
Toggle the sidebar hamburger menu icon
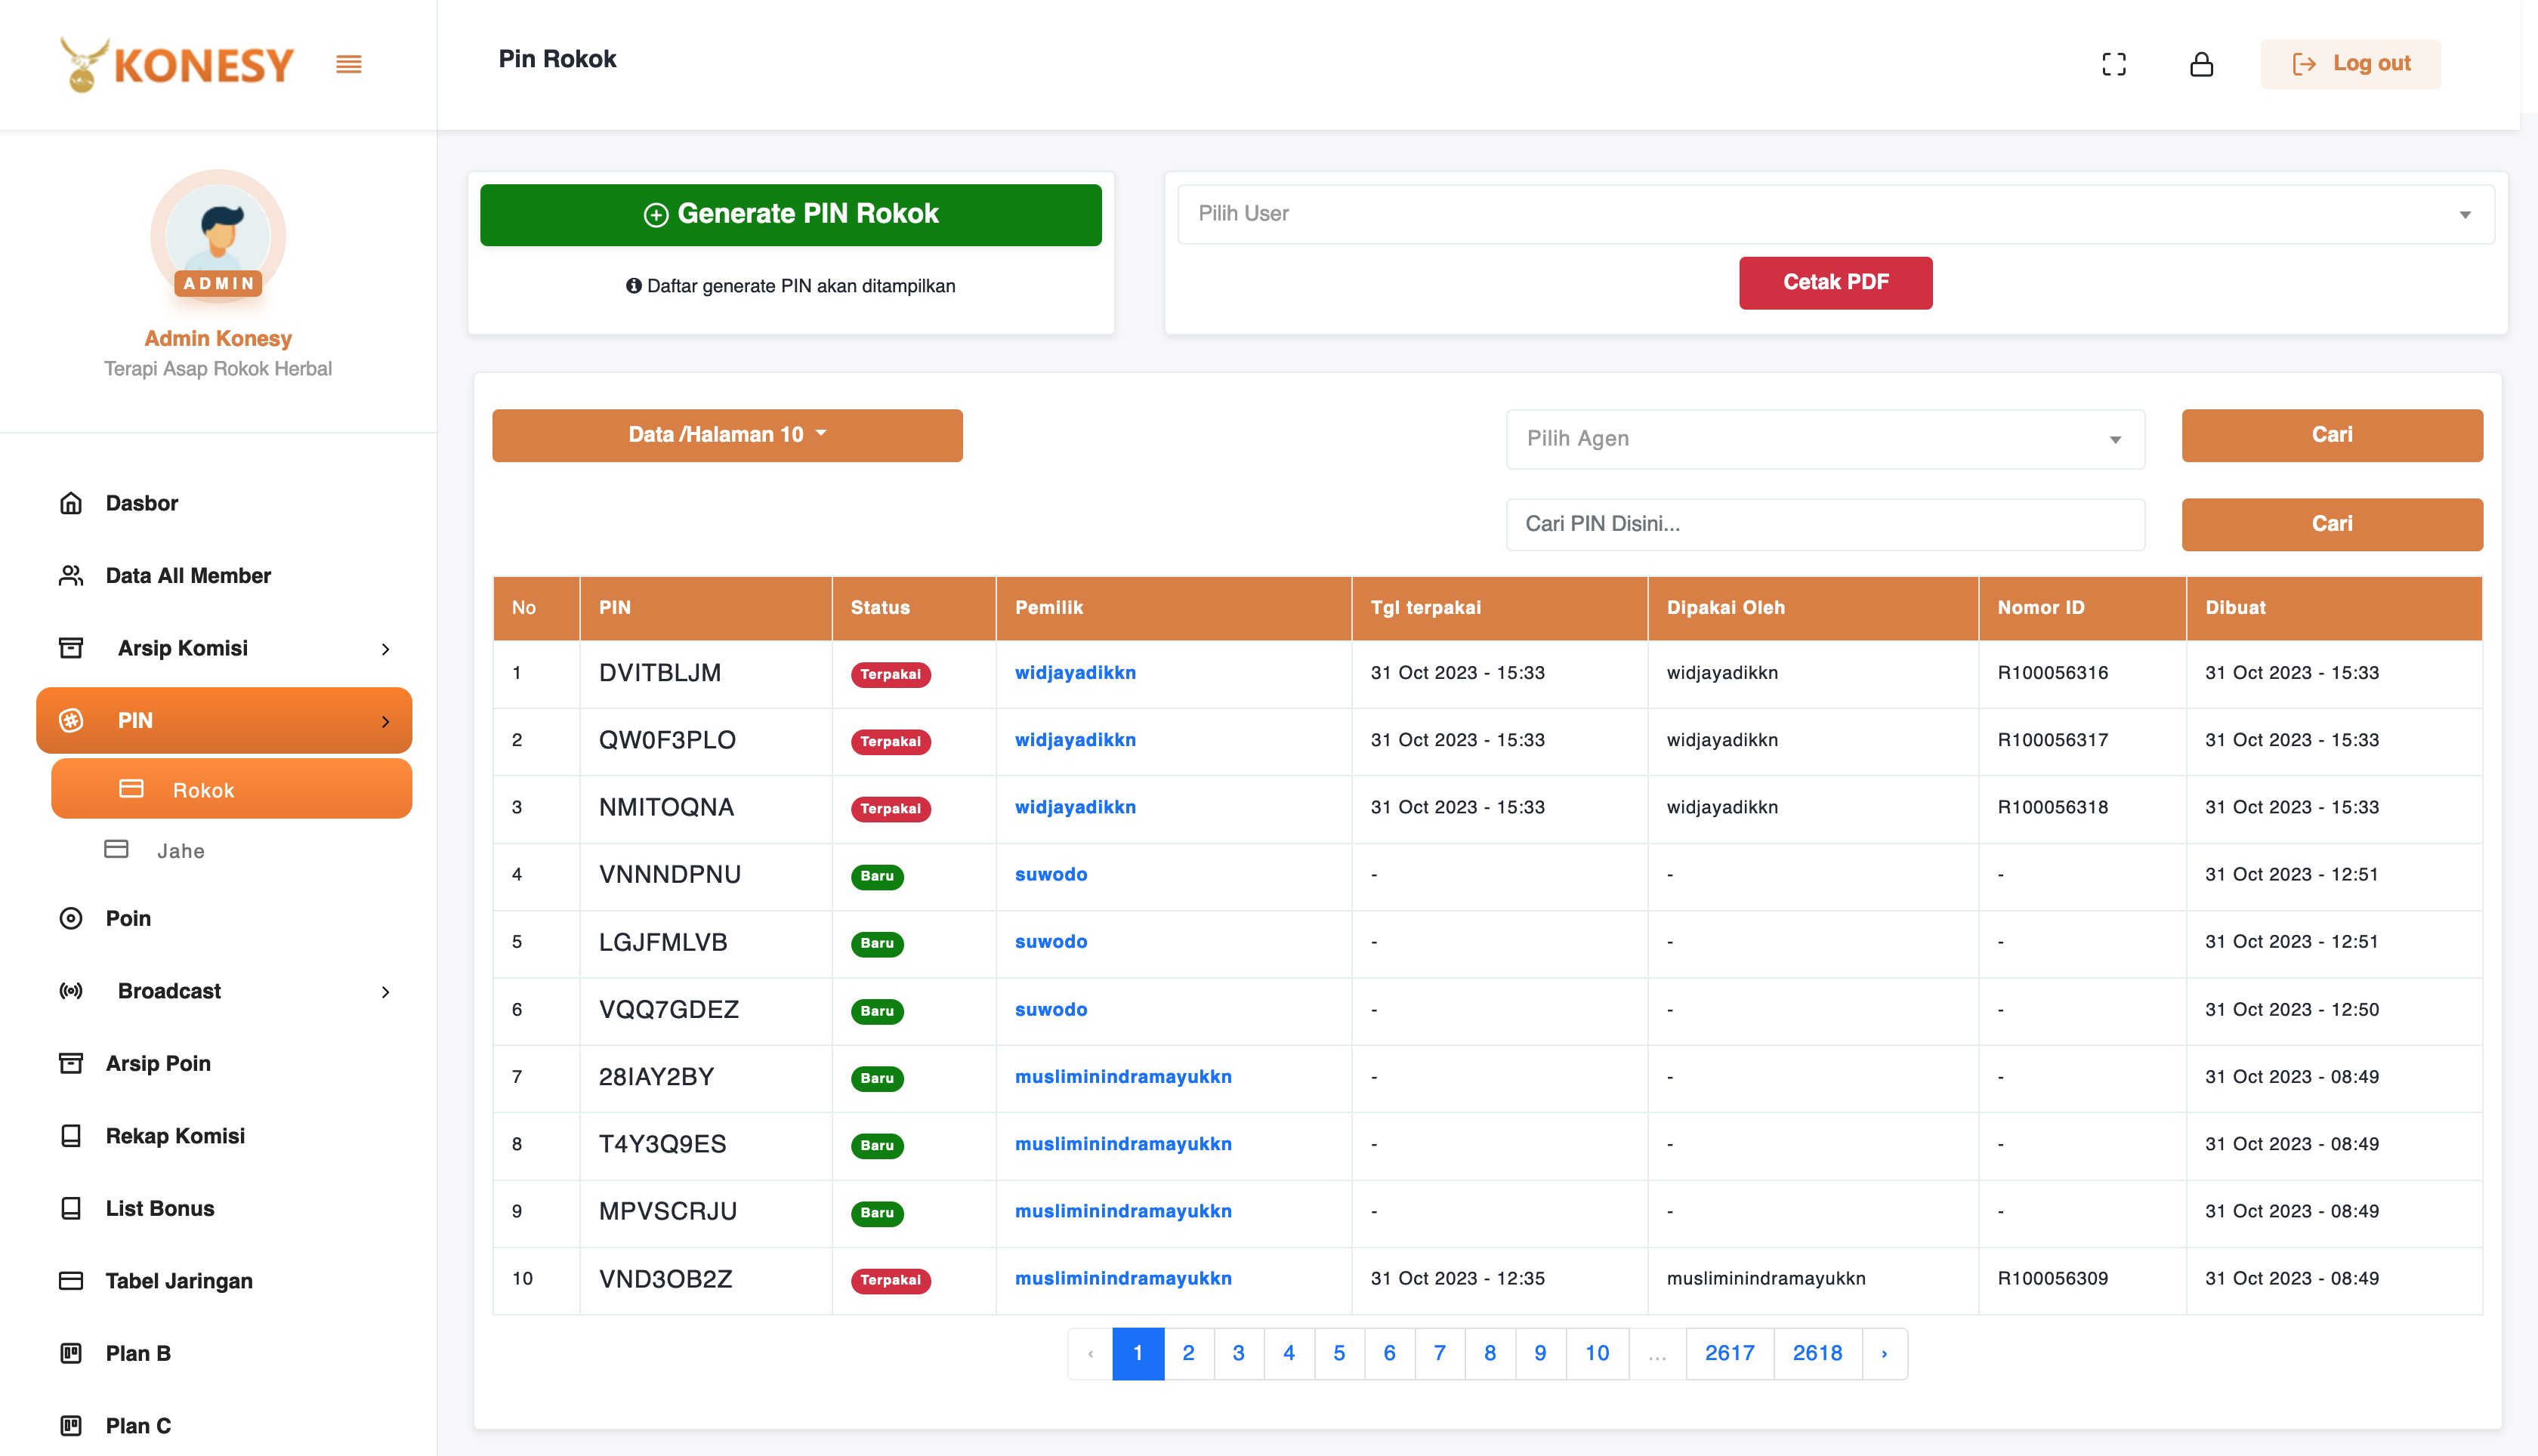pyautogui.click(x=348, y=64)
